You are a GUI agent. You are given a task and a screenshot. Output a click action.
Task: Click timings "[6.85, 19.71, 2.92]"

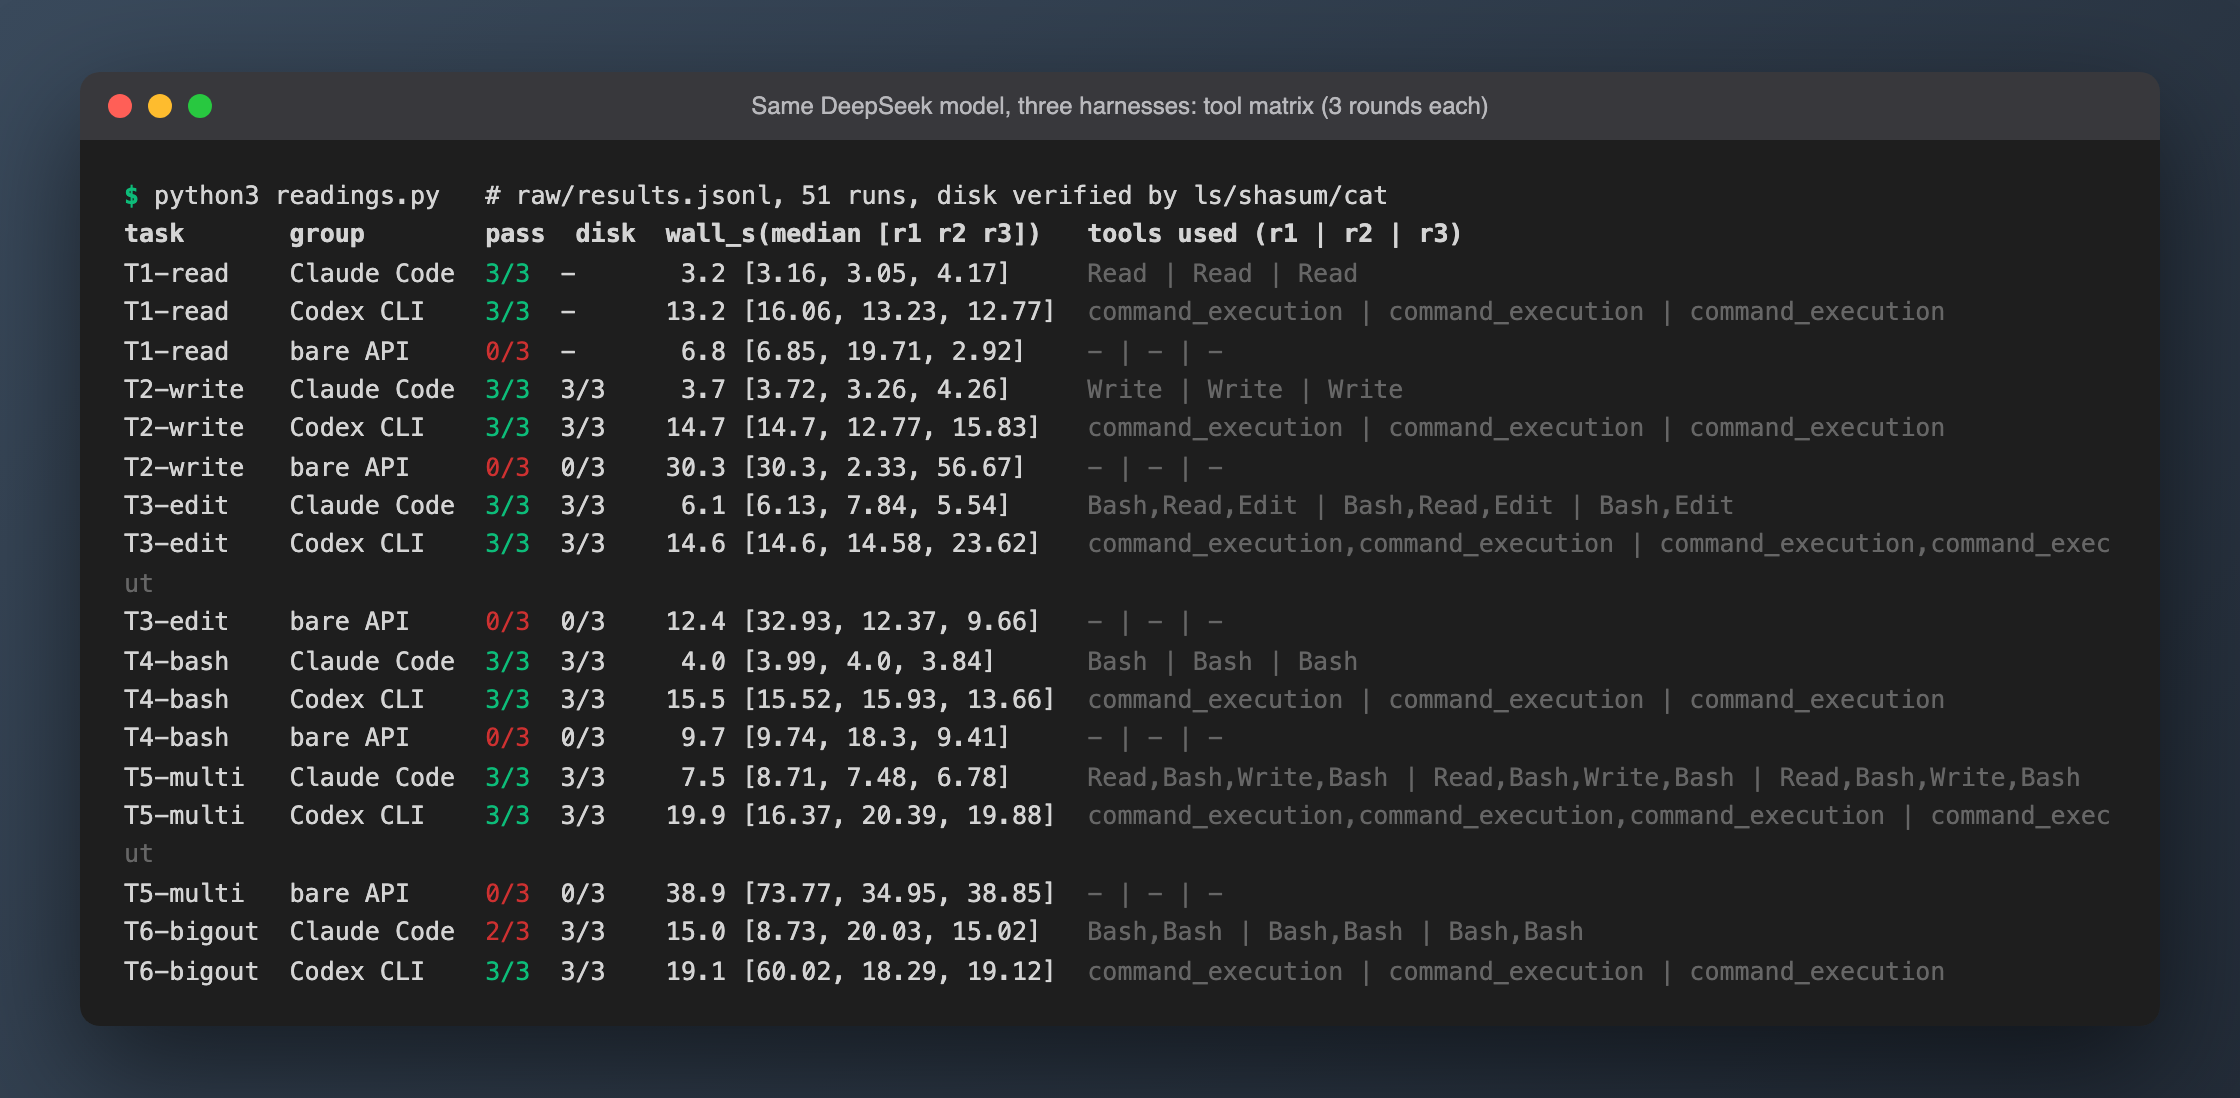(884, 351)
